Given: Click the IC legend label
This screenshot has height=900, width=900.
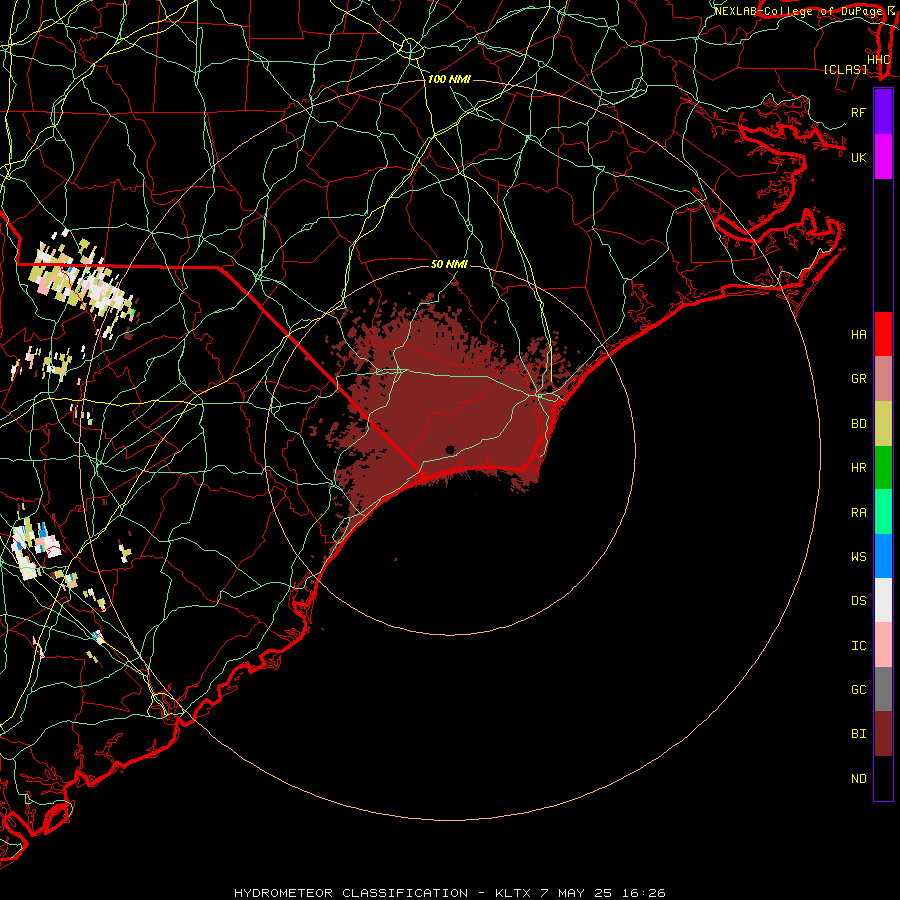Looking at the screenshot, I should point(858,646).
